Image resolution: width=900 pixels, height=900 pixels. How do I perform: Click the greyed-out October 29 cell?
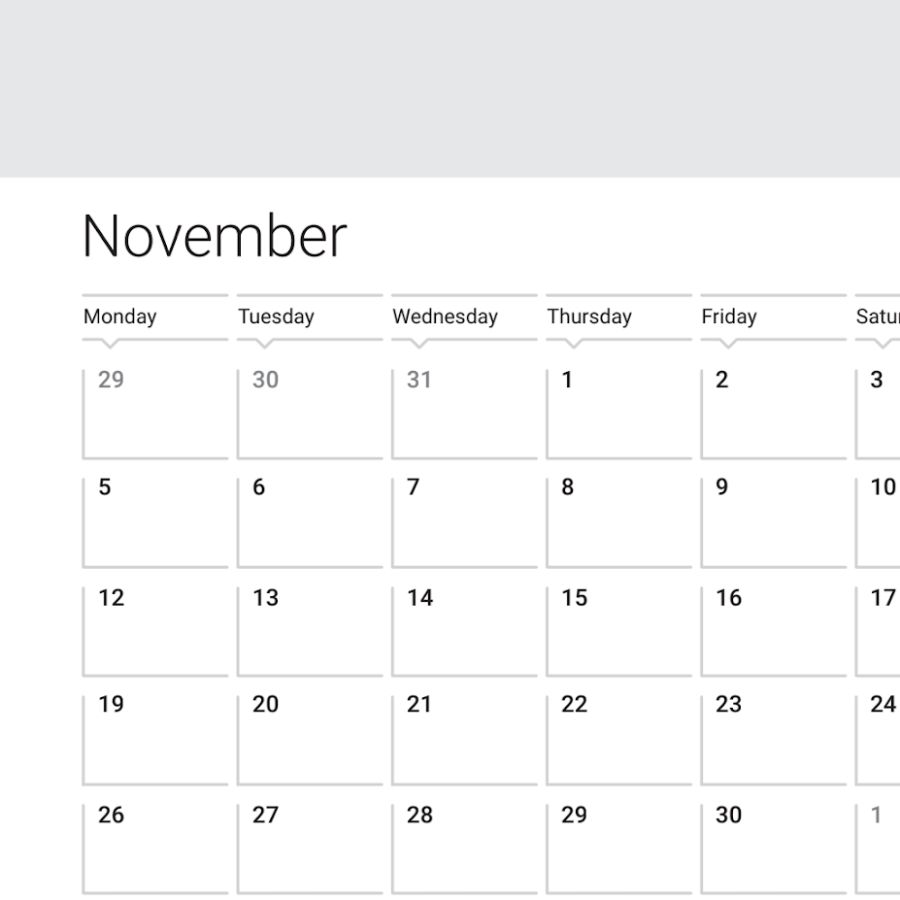click(155, 413)
